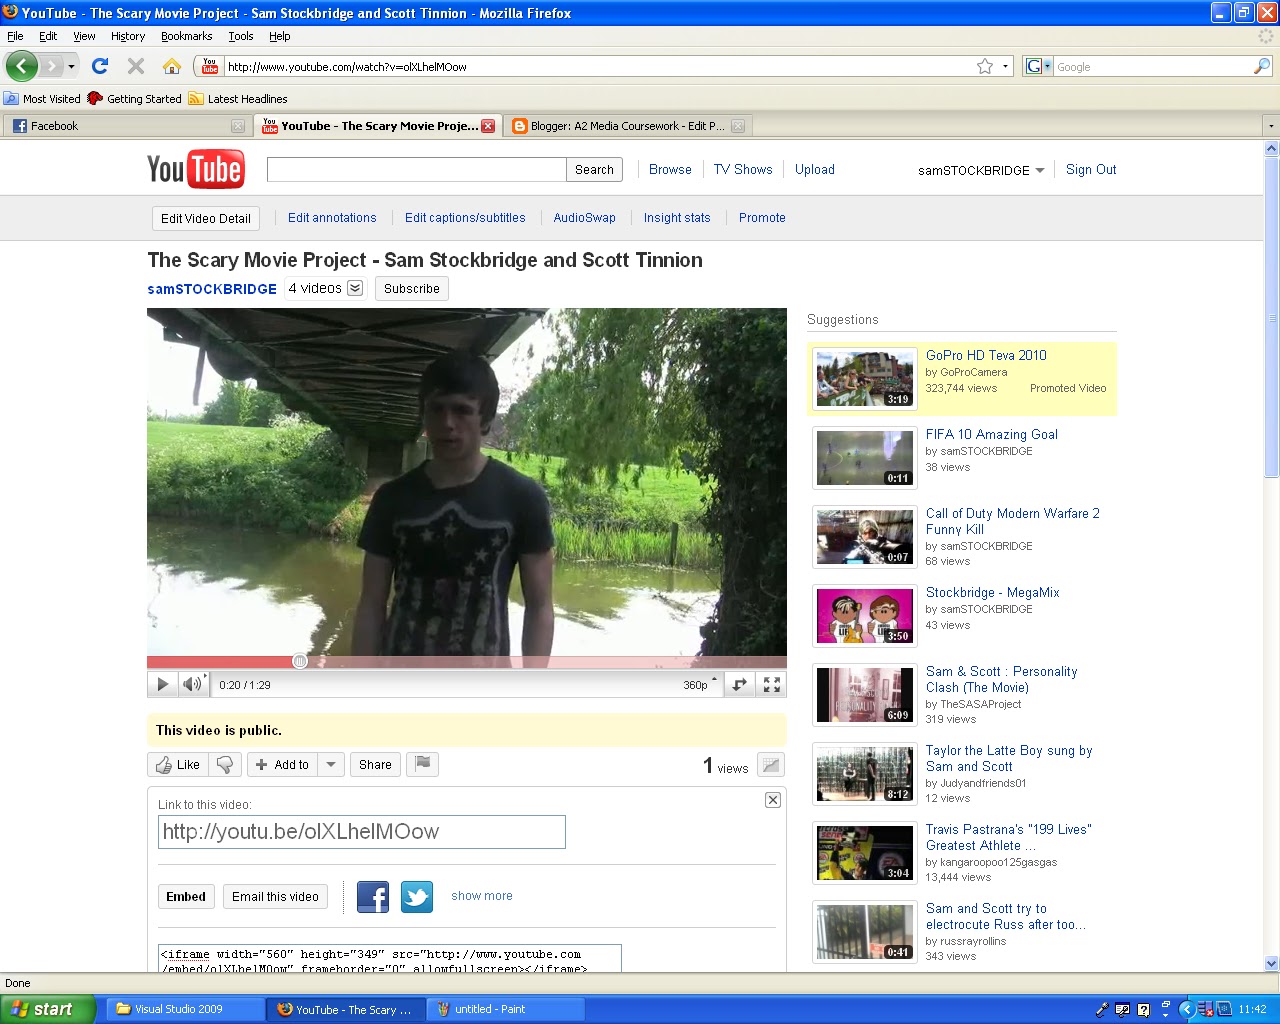Switch video to full screen
1280x1024 pixels.
click(x=772, y=685)
